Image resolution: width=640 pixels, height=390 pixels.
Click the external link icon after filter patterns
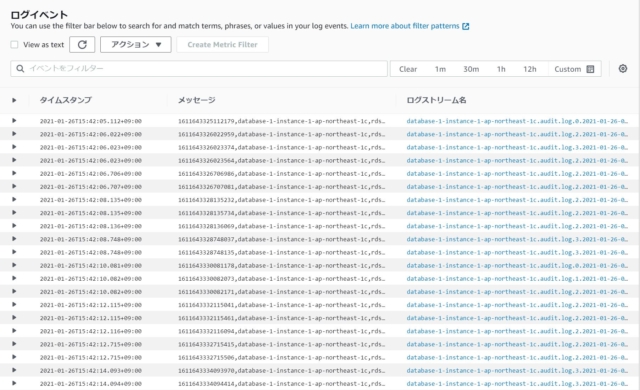point(465,26)
